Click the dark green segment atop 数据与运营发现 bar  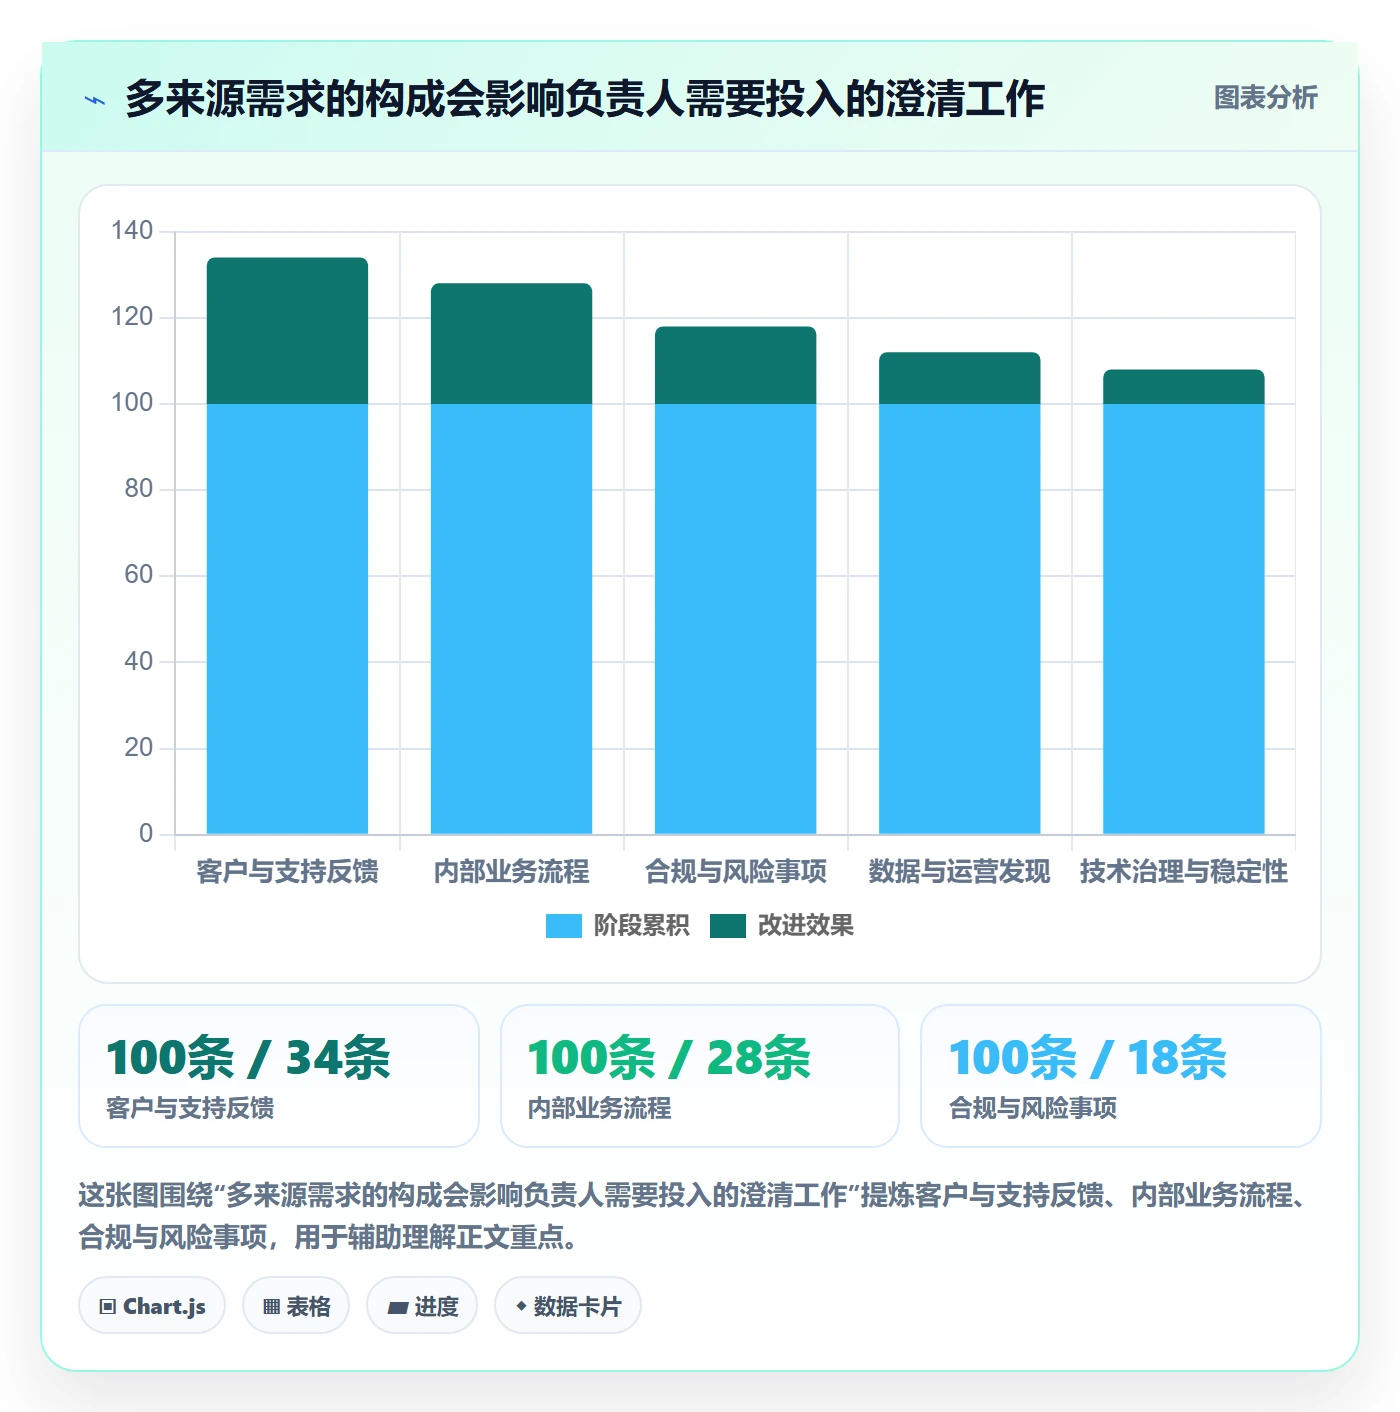959,378
